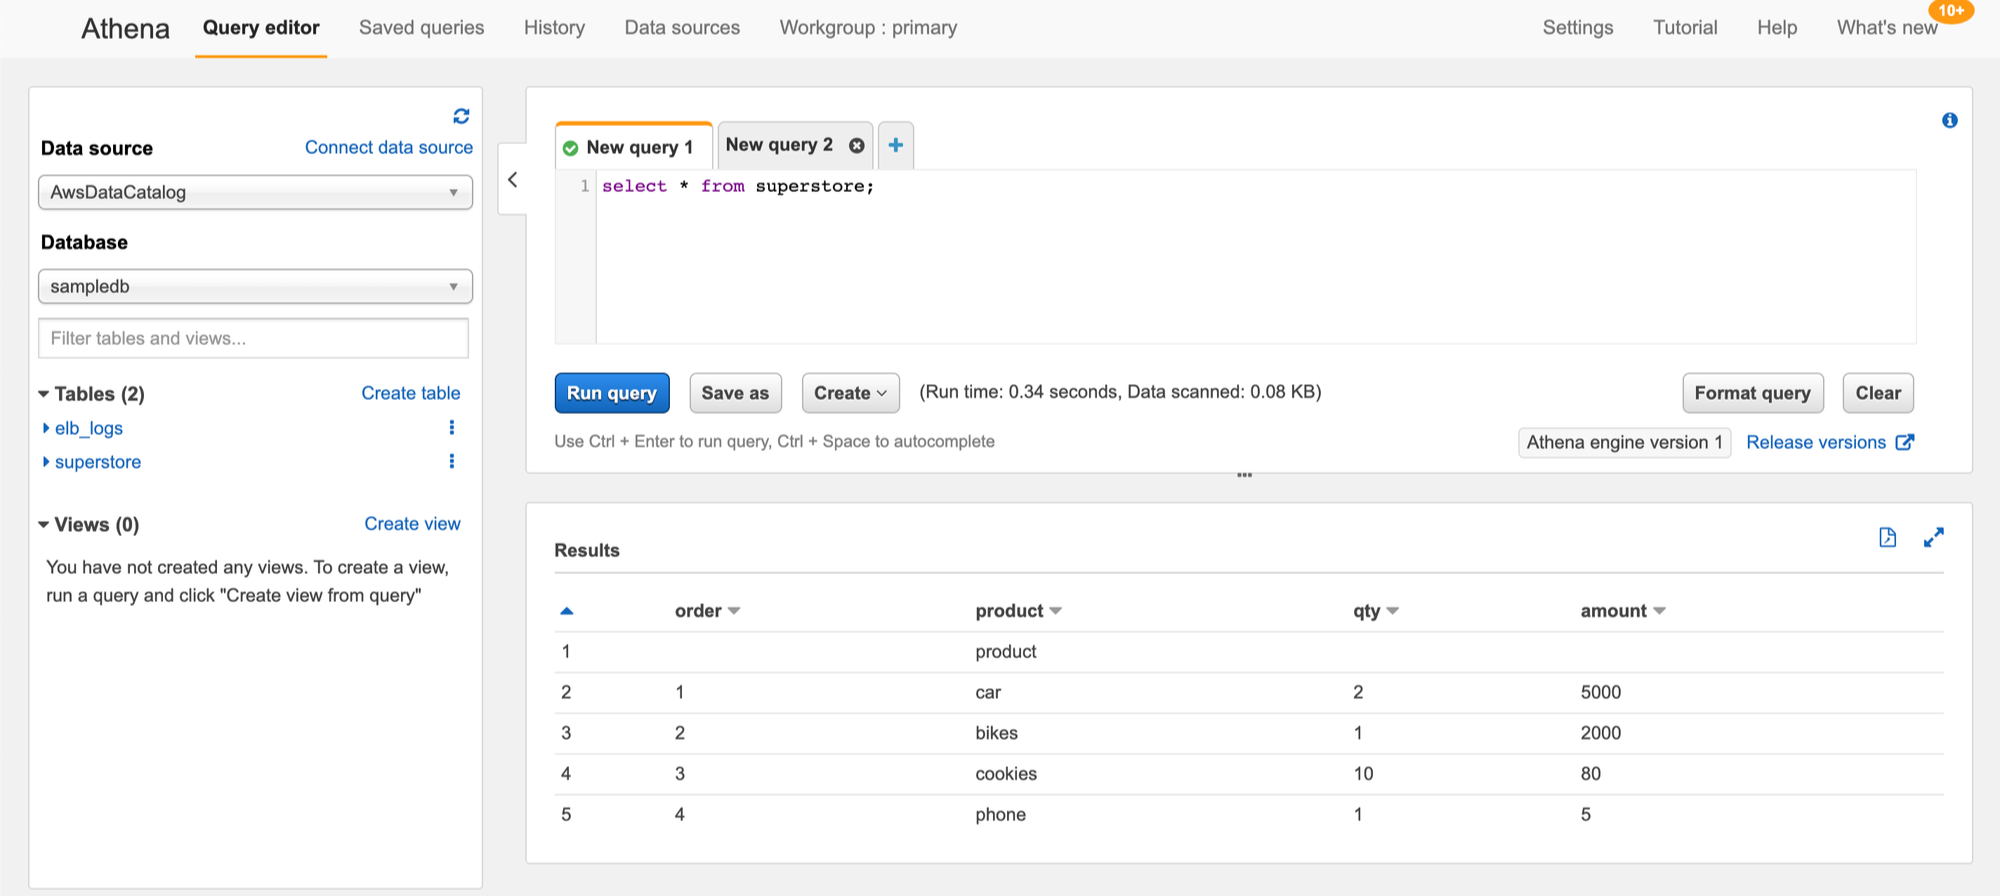Select the New query 1 tab

coord(634,147)
